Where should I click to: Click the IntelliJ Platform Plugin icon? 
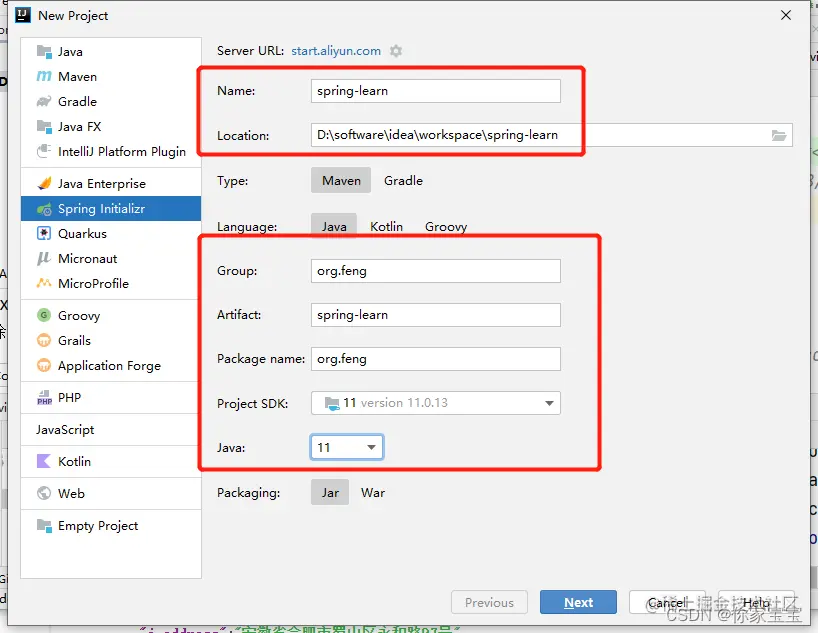pyautogui.click(x=44, y=151)
